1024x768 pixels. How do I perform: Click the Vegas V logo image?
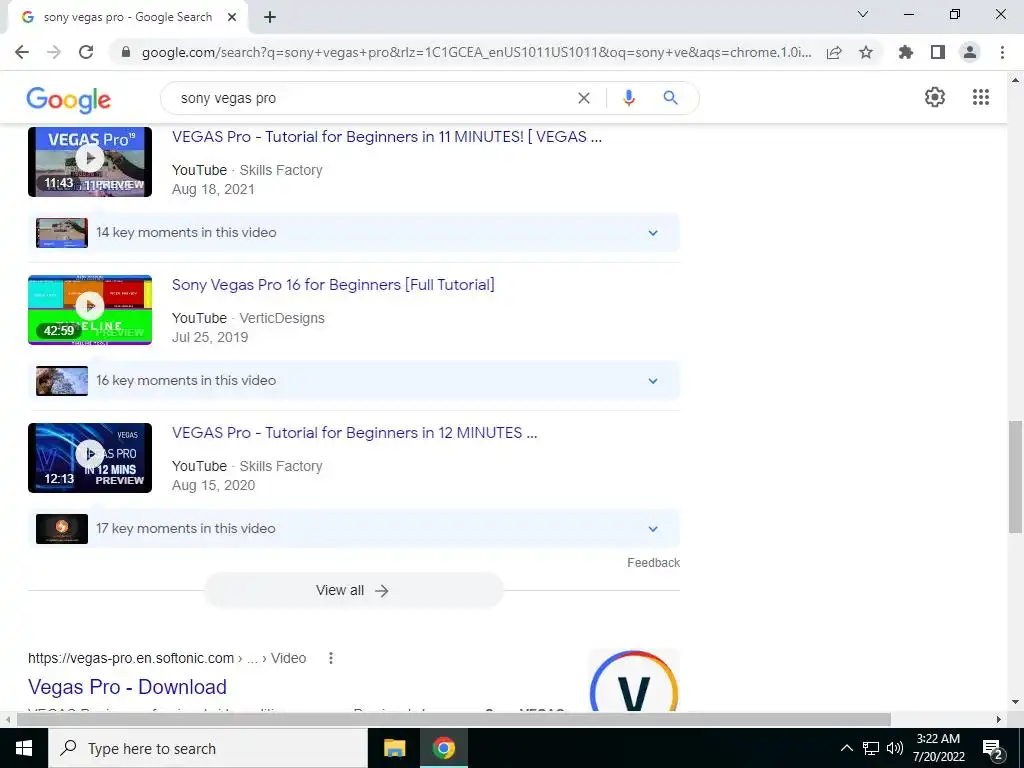tap(633, 679)
